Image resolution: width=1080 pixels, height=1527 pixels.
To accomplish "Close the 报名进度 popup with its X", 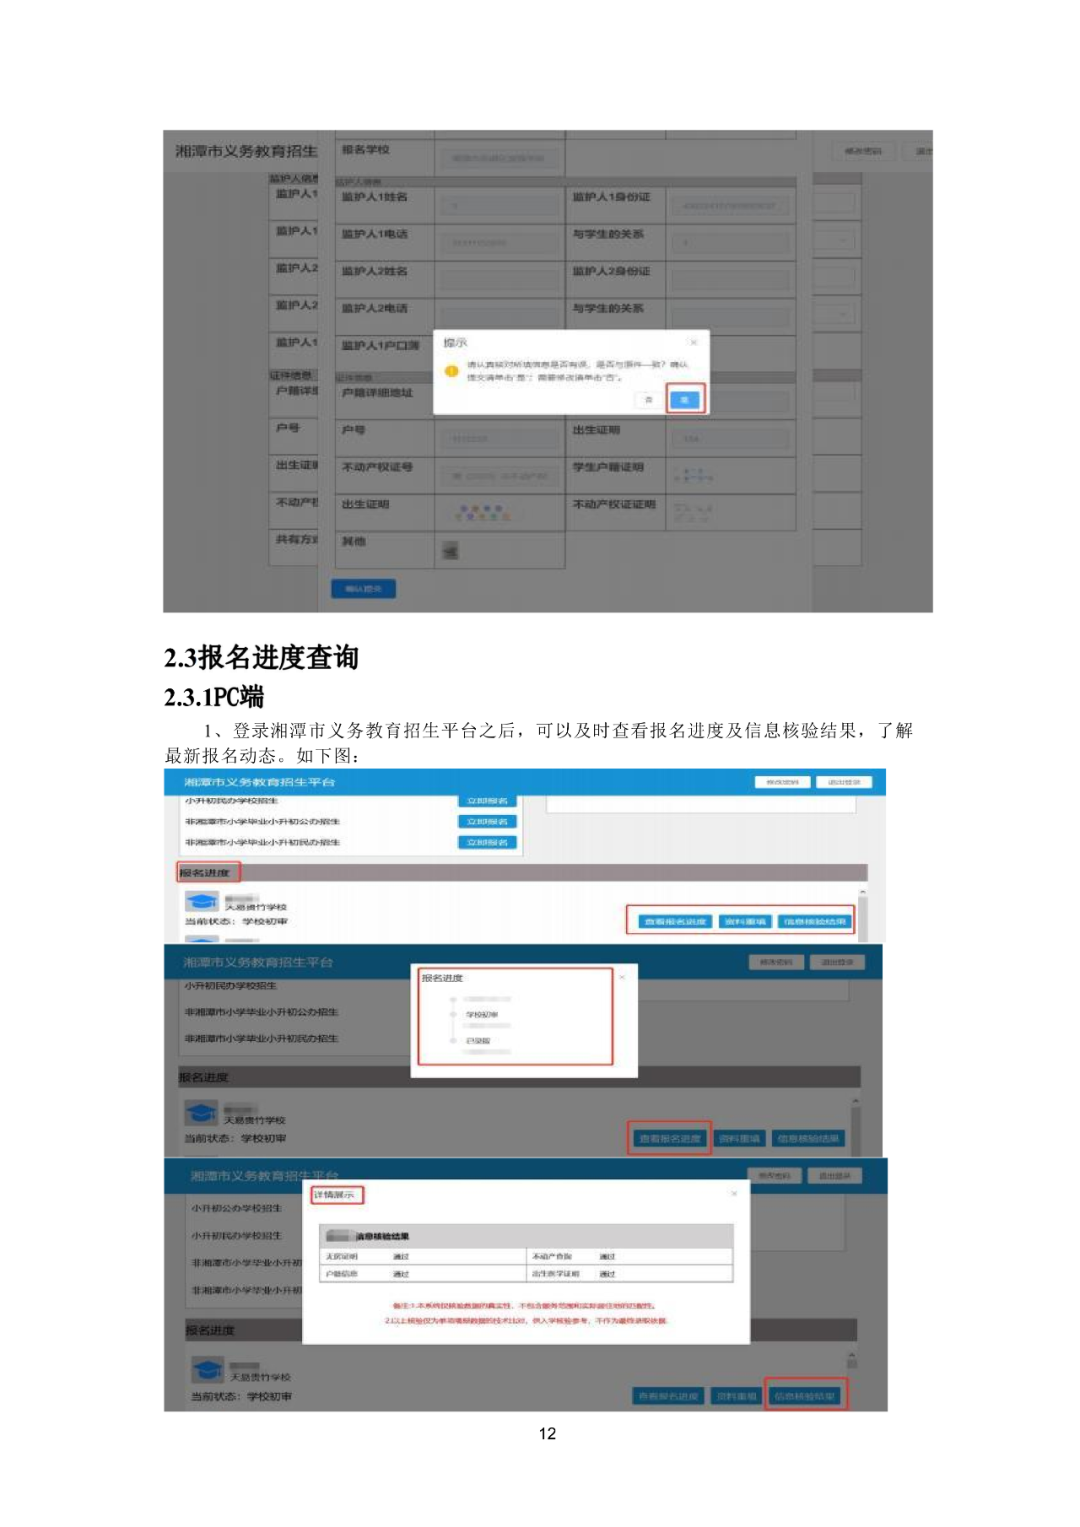I will [x=622, y=977].
